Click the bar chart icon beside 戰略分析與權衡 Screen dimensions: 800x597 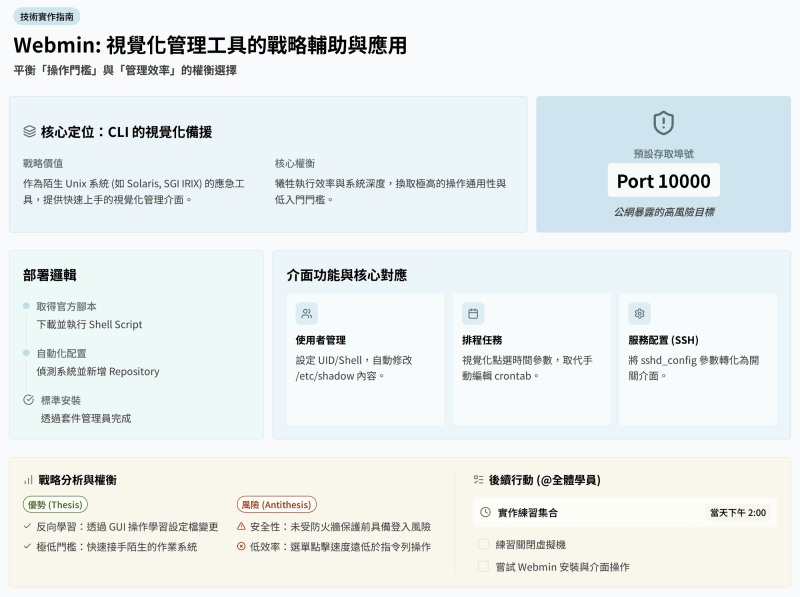coord(28,480)
